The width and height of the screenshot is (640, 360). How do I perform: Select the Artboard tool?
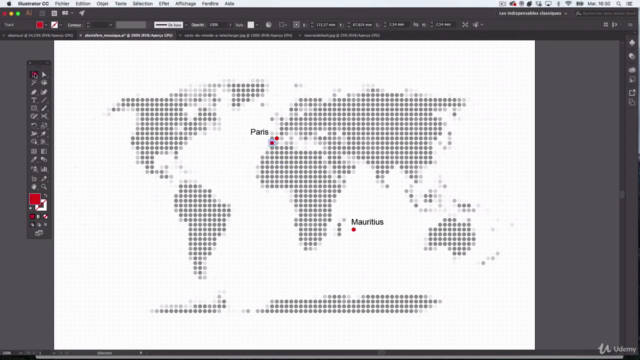click(x=34, y=179)
